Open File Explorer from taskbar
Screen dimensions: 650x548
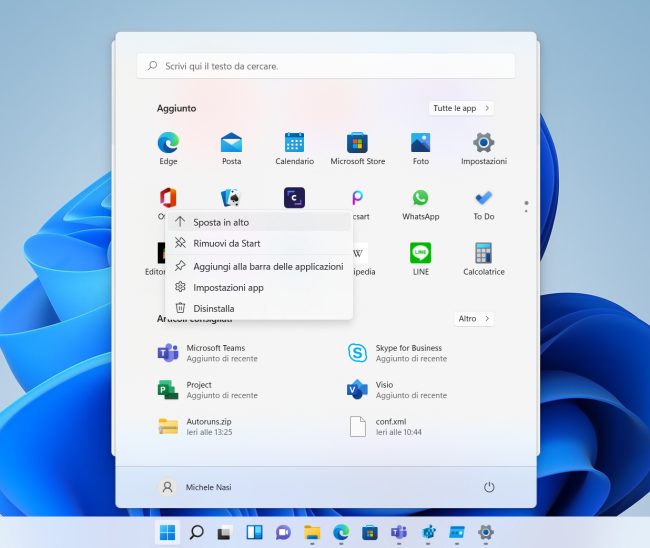pyautogui.click(x=312, y=532)
